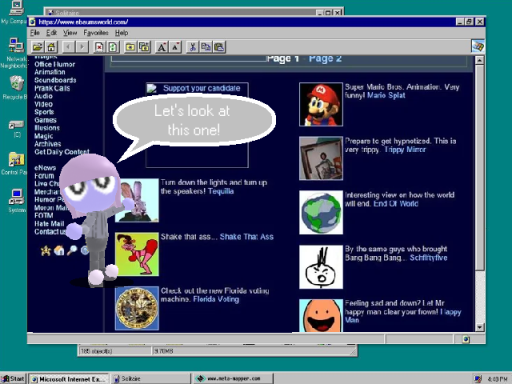Open the Favorites menu

pos(96,33)
